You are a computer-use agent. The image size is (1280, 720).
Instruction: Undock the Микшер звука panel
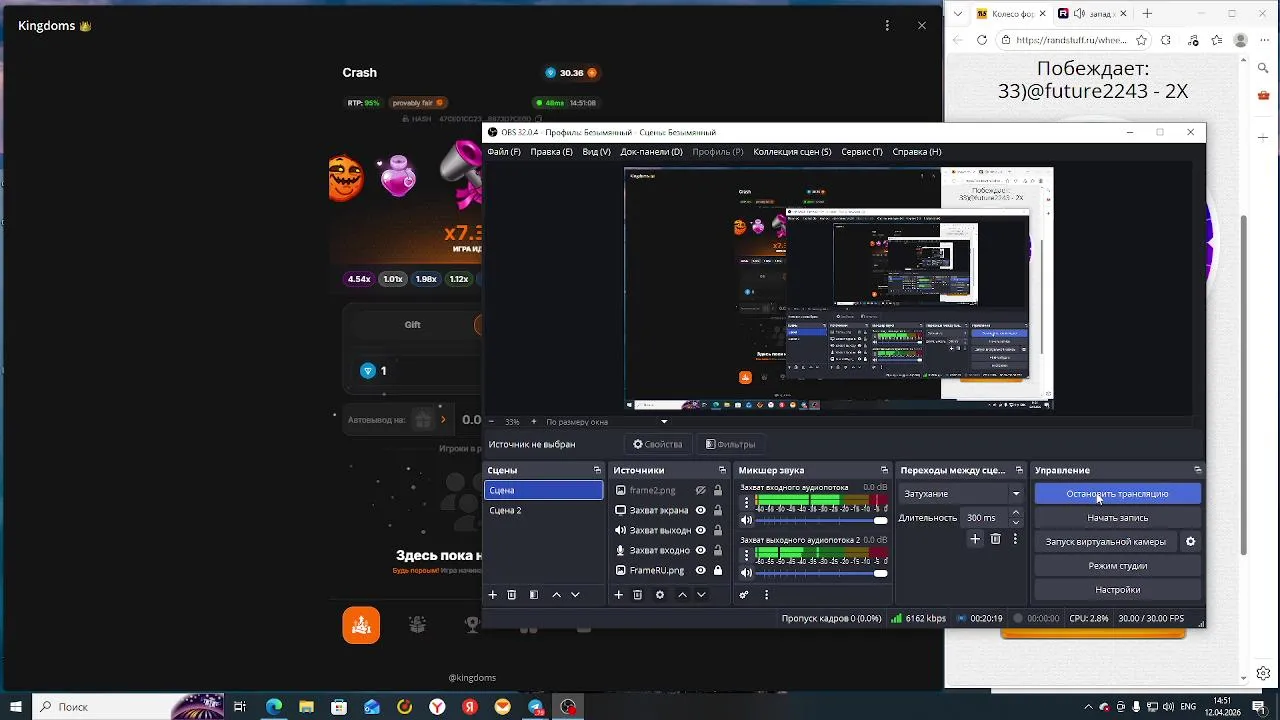tap(884, 470)
